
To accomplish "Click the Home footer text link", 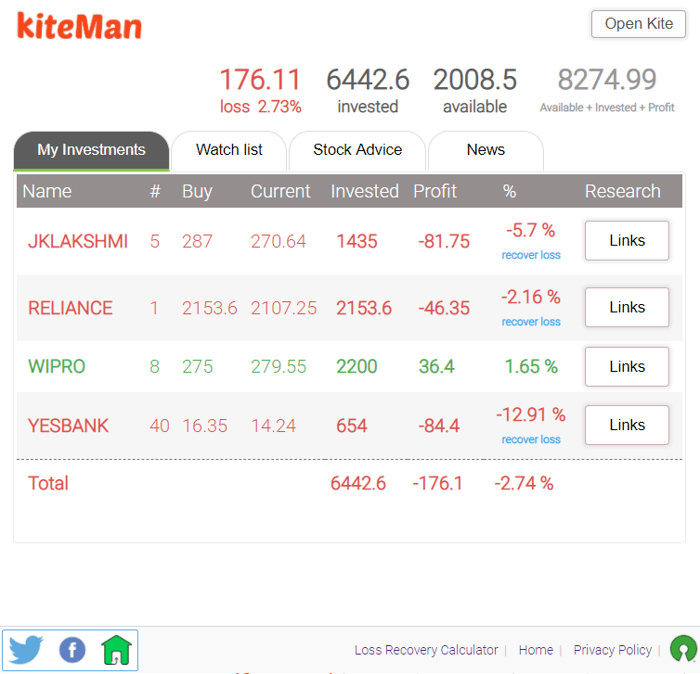I will coord(536,650).
